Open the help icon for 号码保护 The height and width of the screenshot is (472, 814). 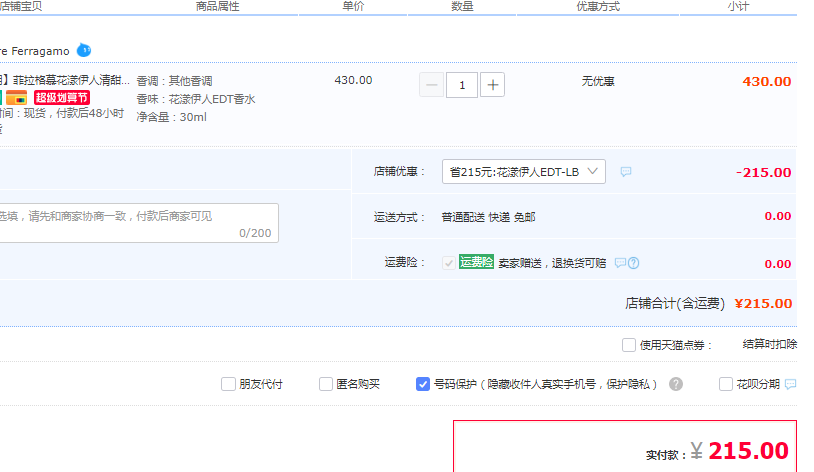tap(676, 384)
